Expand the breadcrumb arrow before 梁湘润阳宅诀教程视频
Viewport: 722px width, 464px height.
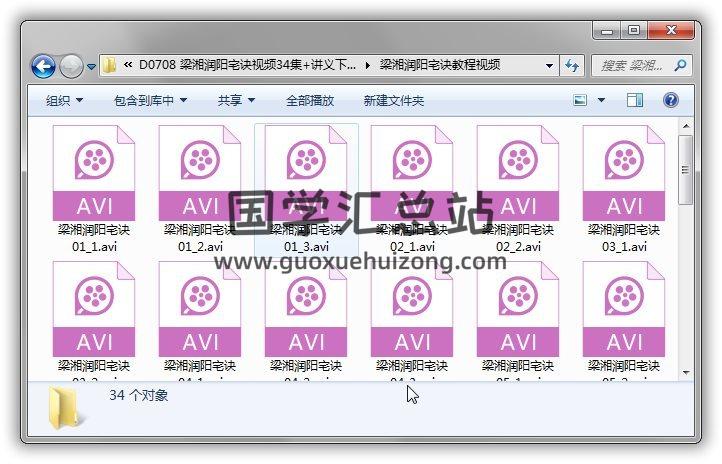coord(367,65)
